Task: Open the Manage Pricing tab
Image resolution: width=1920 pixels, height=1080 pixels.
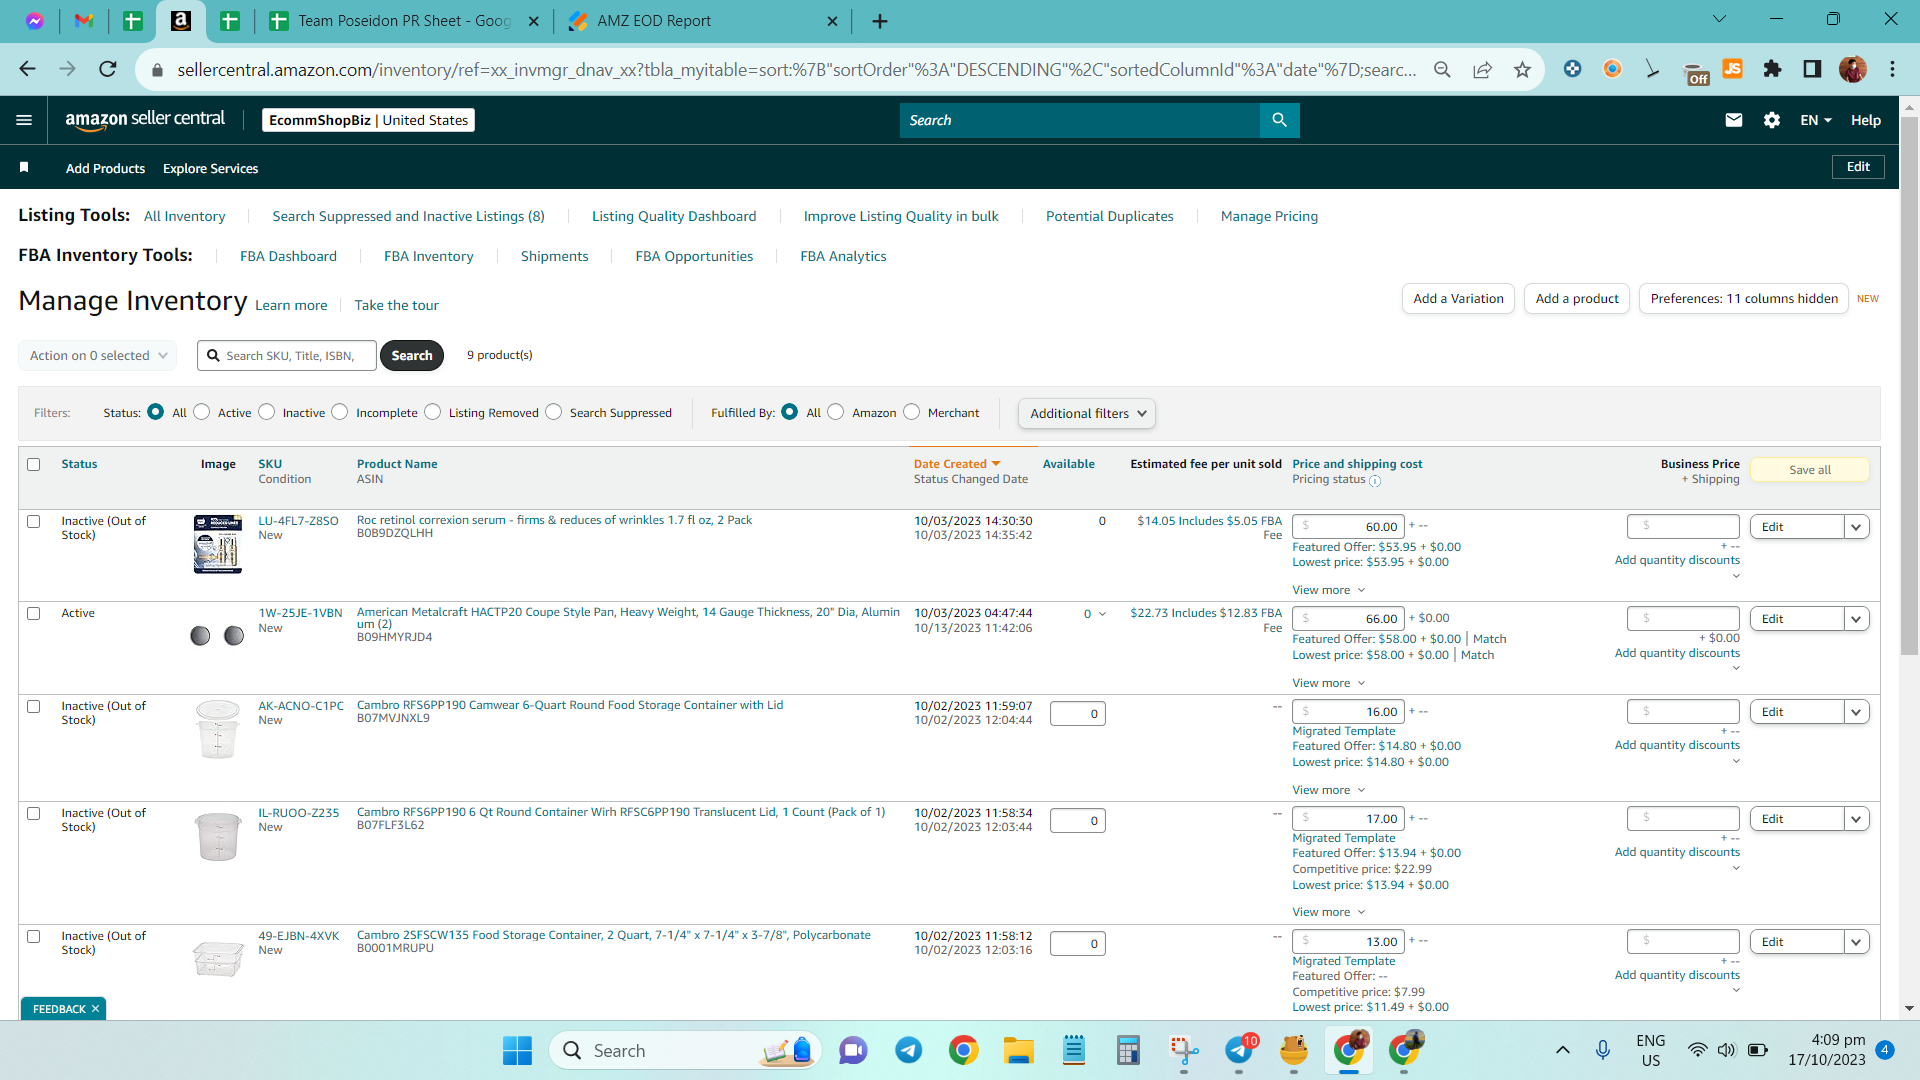Action: (x=1269, y=216)
